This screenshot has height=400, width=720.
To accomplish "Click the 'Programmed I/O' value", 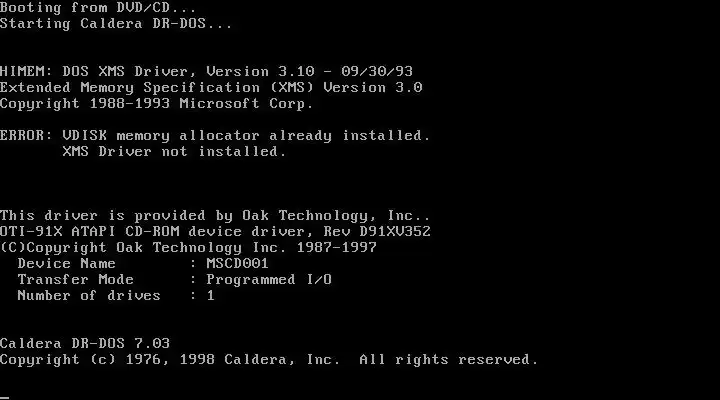I will pyautogui.click(x=269, y=280).
